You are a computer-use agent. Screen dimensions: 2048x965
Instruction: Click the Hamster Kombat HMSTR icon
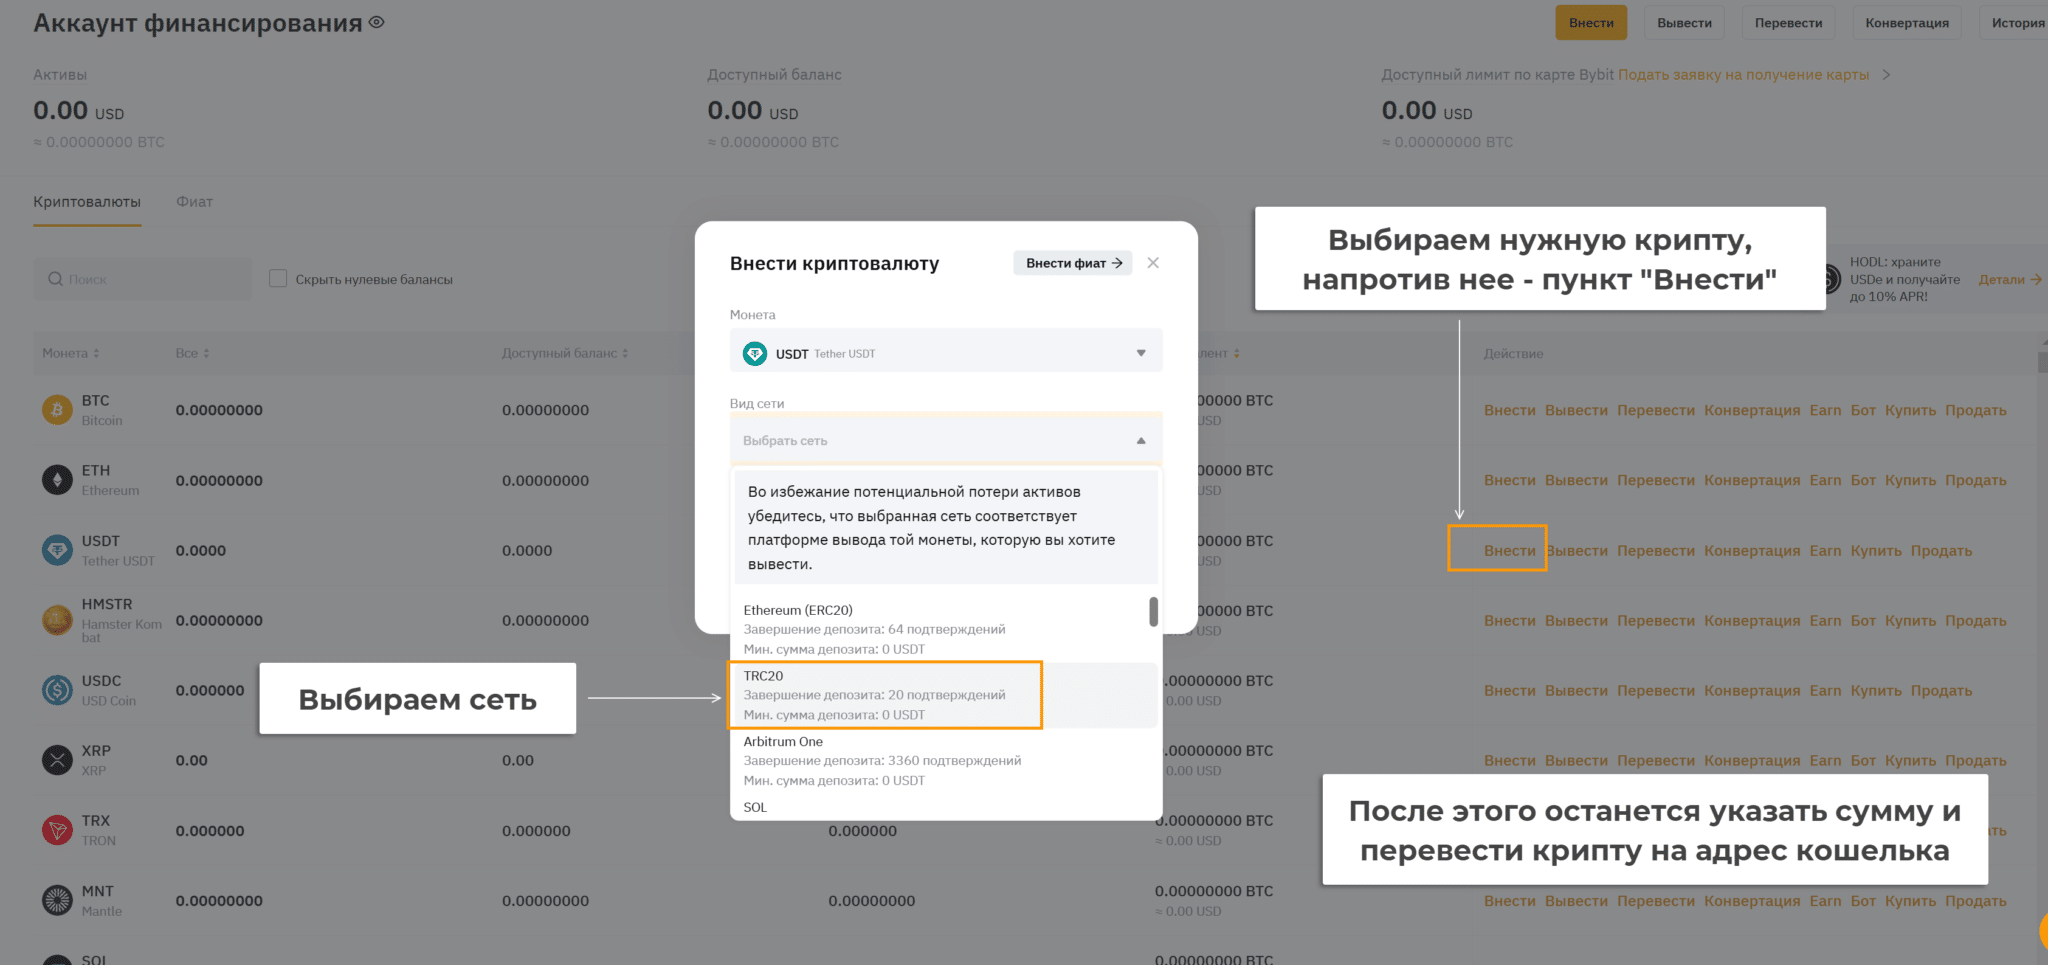(x=57, y=620)
